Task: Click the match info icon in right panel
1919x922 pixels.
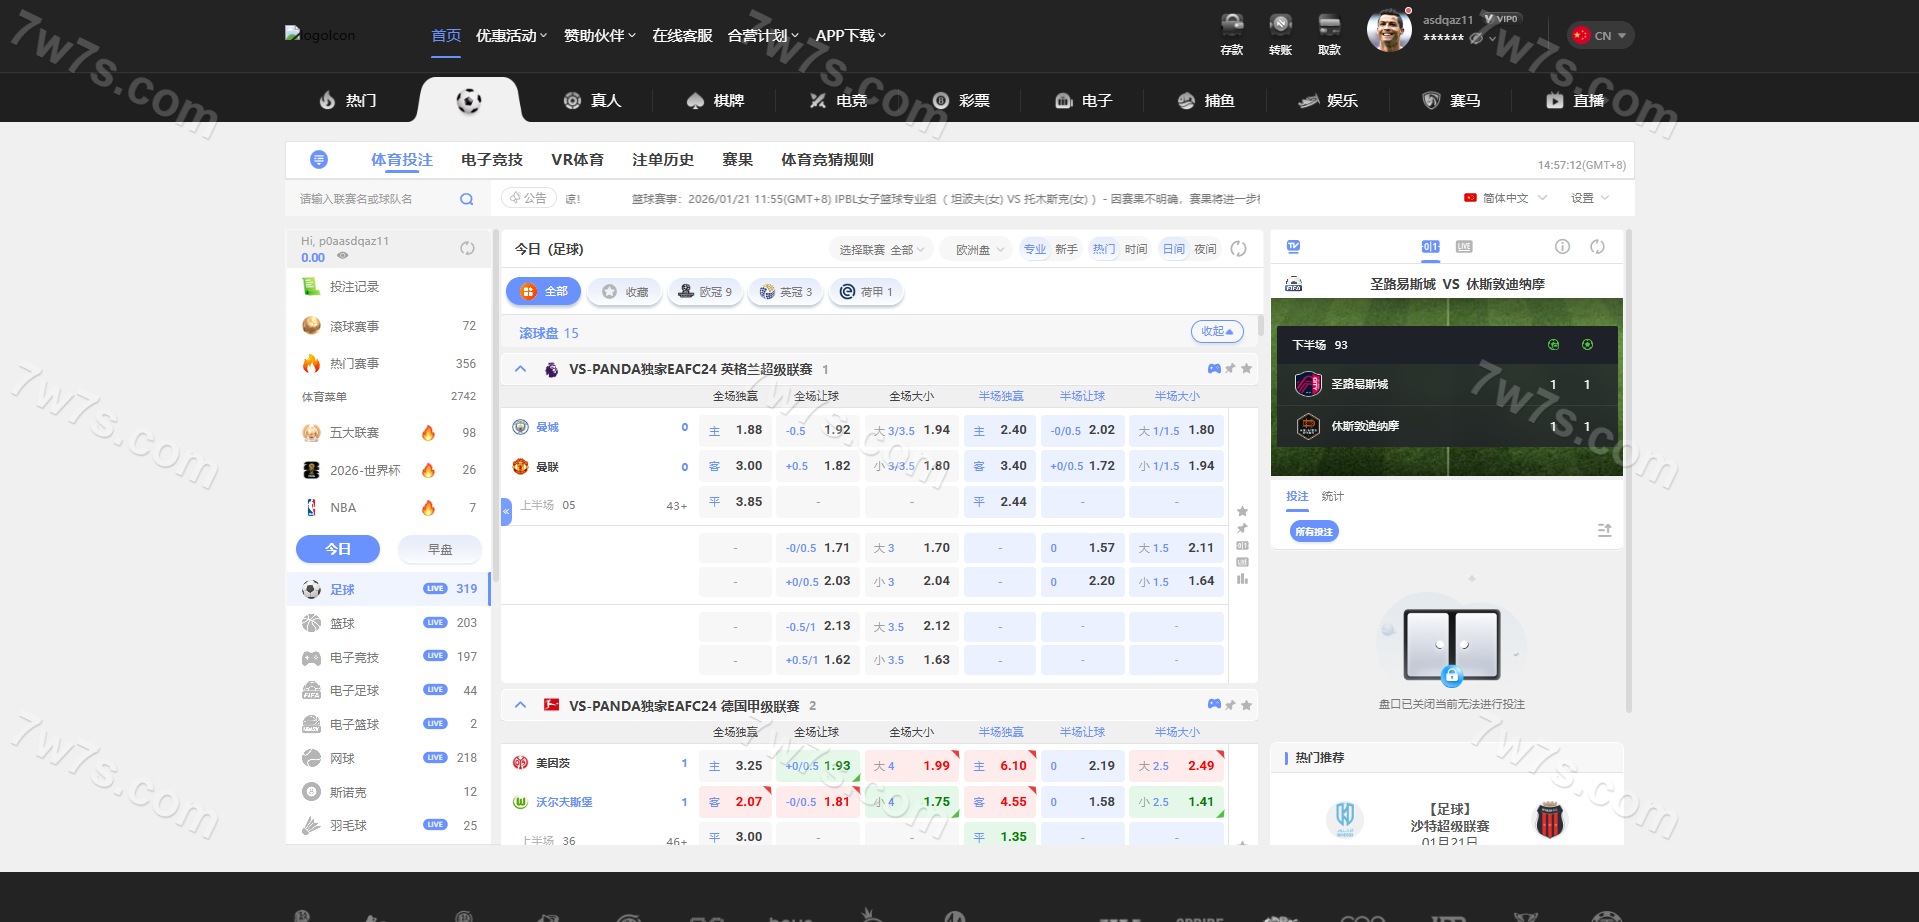Action: coord(1562,247)
